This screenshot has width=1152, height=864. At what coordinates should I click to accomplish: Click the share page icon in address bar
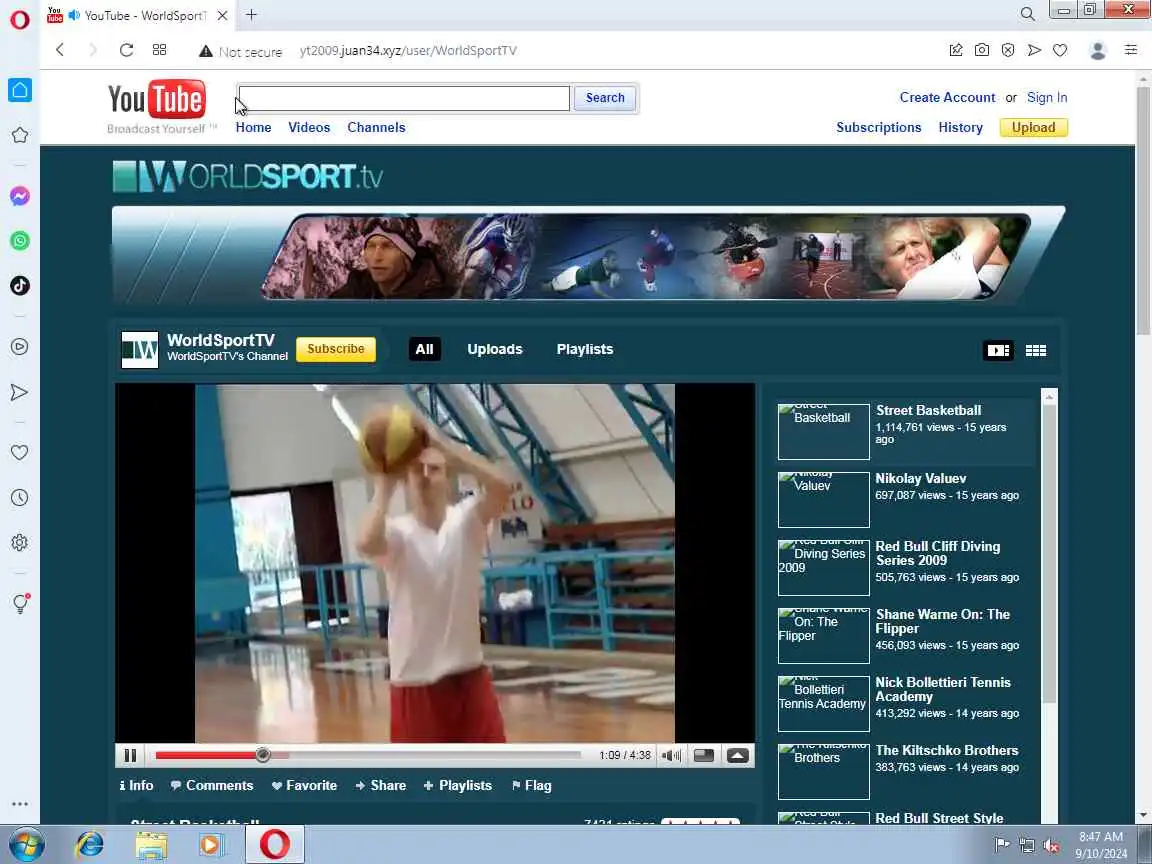pyautogui.click(x=956, y=50)
